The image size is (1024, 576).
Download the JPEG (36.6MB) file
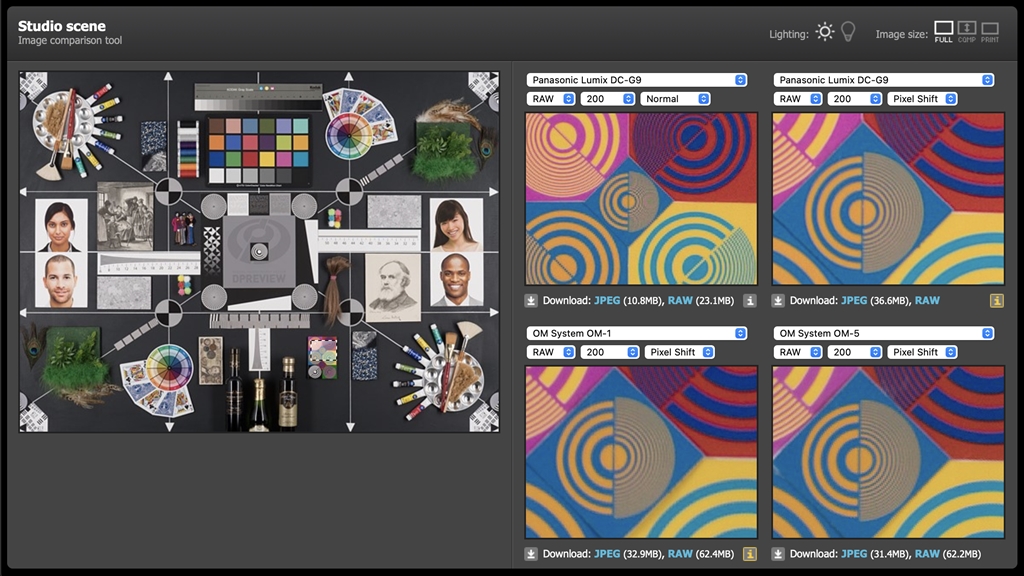coord(854,300)
